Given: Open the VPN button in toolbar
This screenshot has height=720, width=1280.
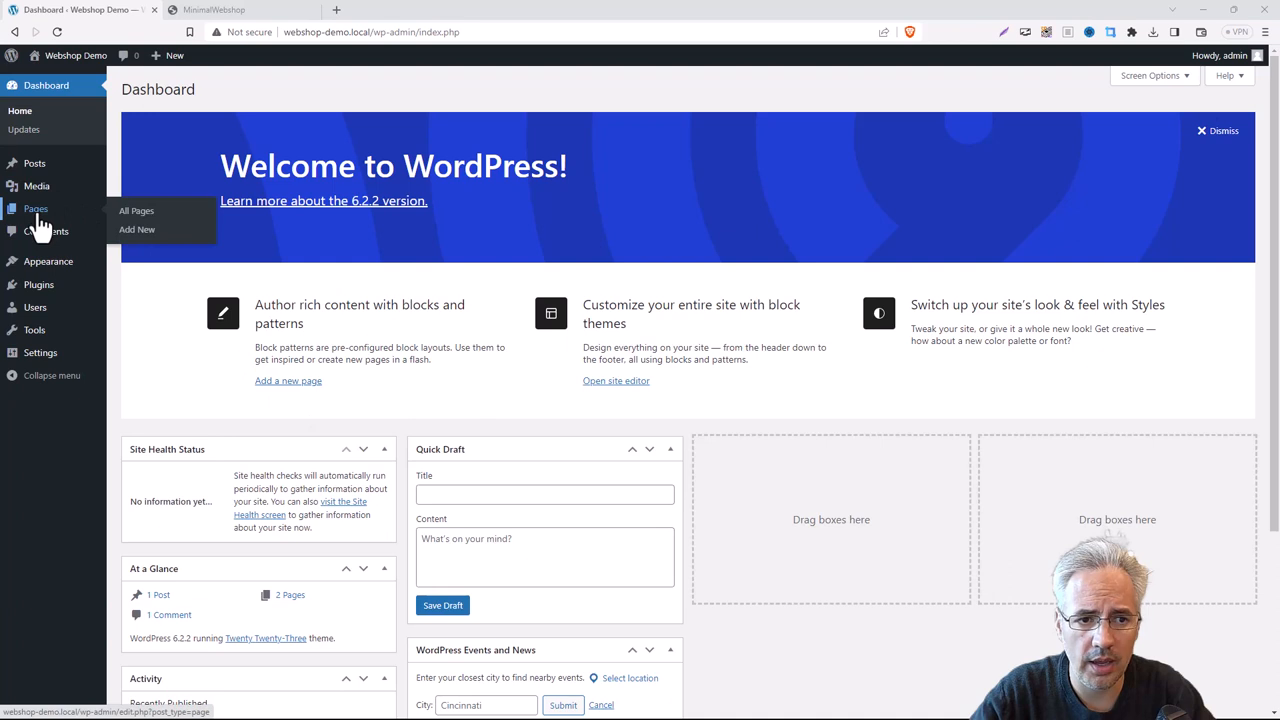Looking at the screenshot, I should [1238, 32].
